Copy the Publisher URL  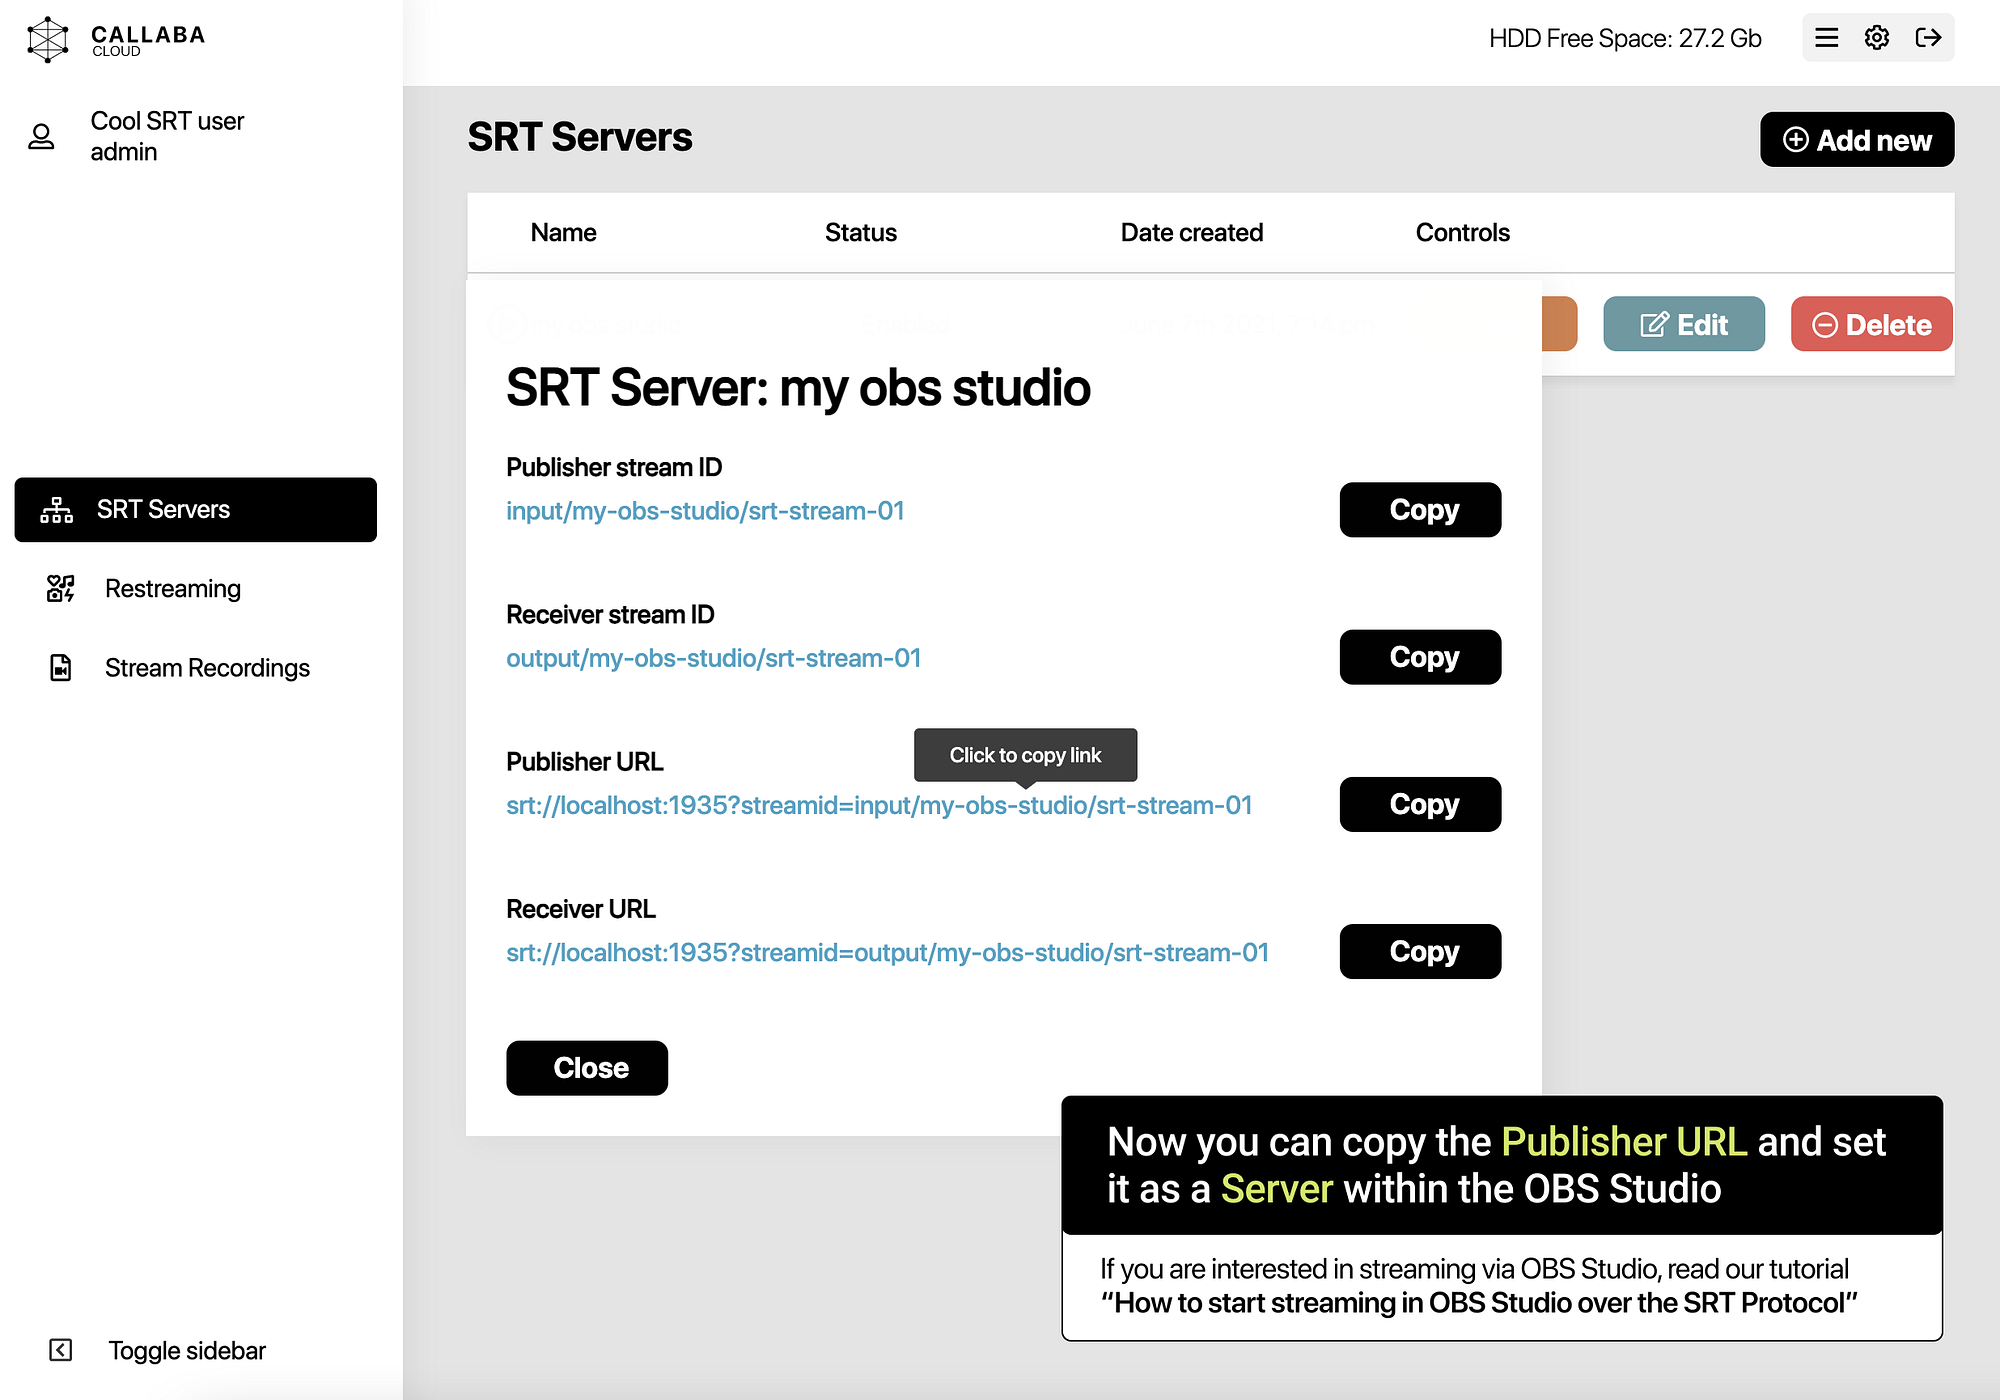point(1420,804)
